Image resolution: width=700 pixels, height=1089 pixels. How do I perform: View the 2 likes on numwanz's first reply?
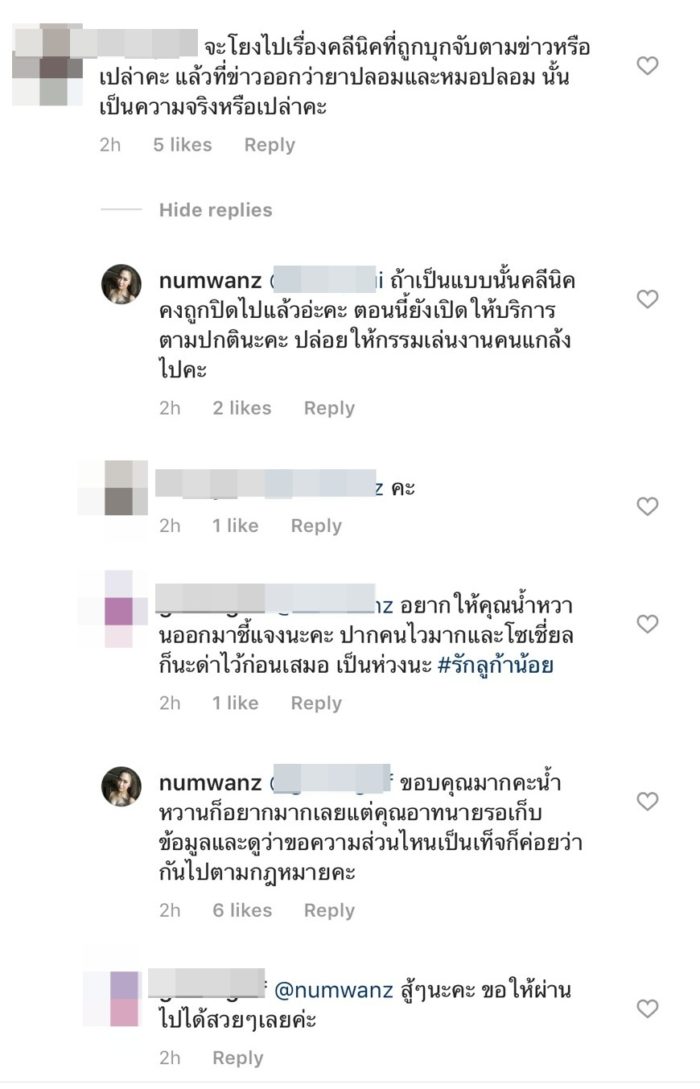click(242, 408)
